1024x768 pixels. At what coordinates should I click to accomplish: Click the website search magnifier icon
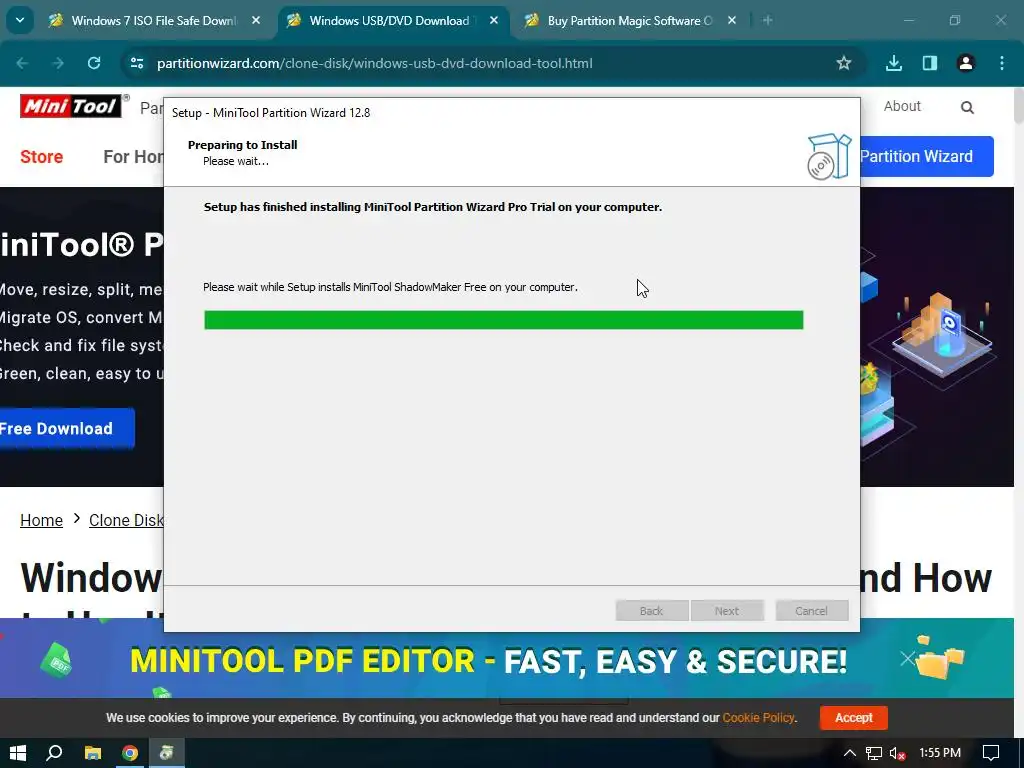point(967,108)
